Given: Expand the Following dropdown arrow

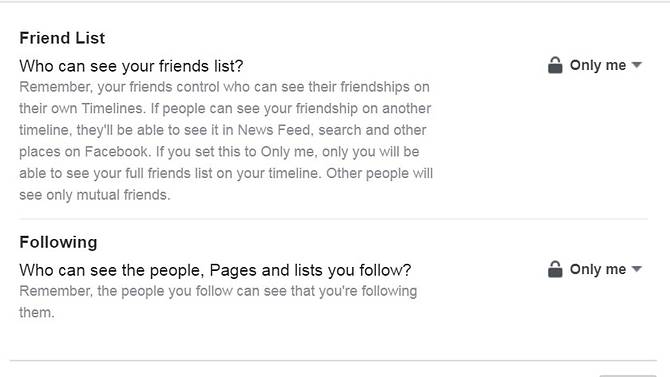Looking at the screenshot, I should [637, 269].
